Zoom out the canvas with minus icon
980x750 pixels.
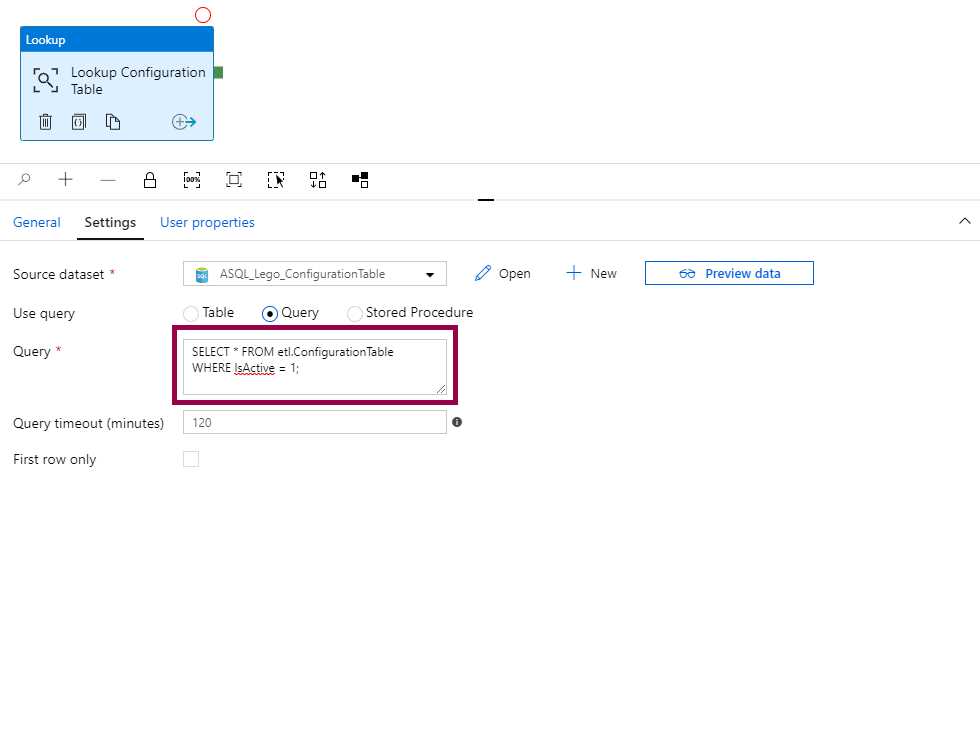click(108, 180)
